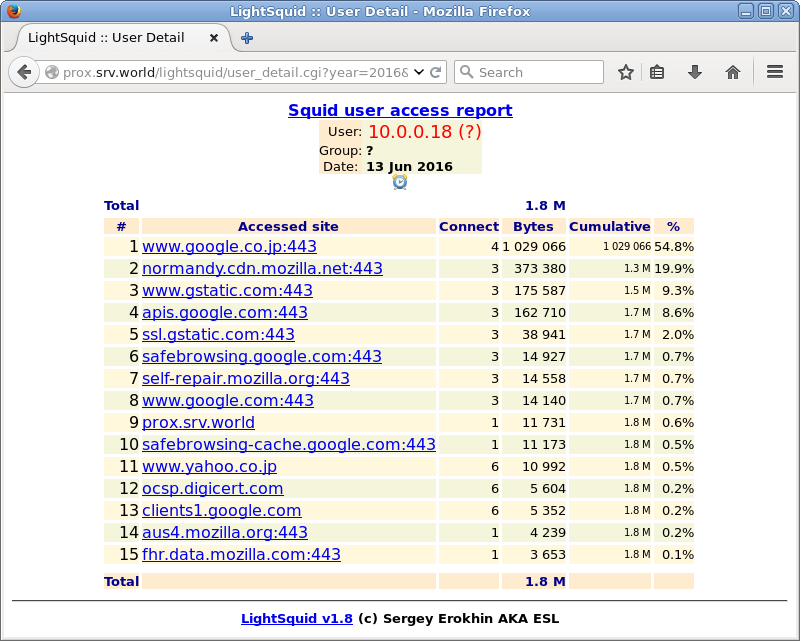The image size is (800, 641).
Task: Click the bottom Total 1.8 M value
Action: tap(545, 581)
